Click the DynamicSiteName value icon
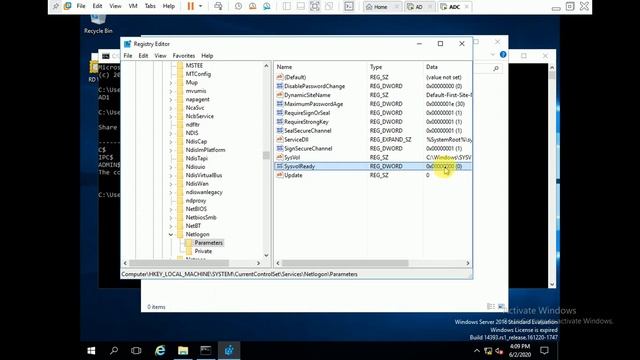The width and height of the screenshot is (640, 360). click(280, 95)
